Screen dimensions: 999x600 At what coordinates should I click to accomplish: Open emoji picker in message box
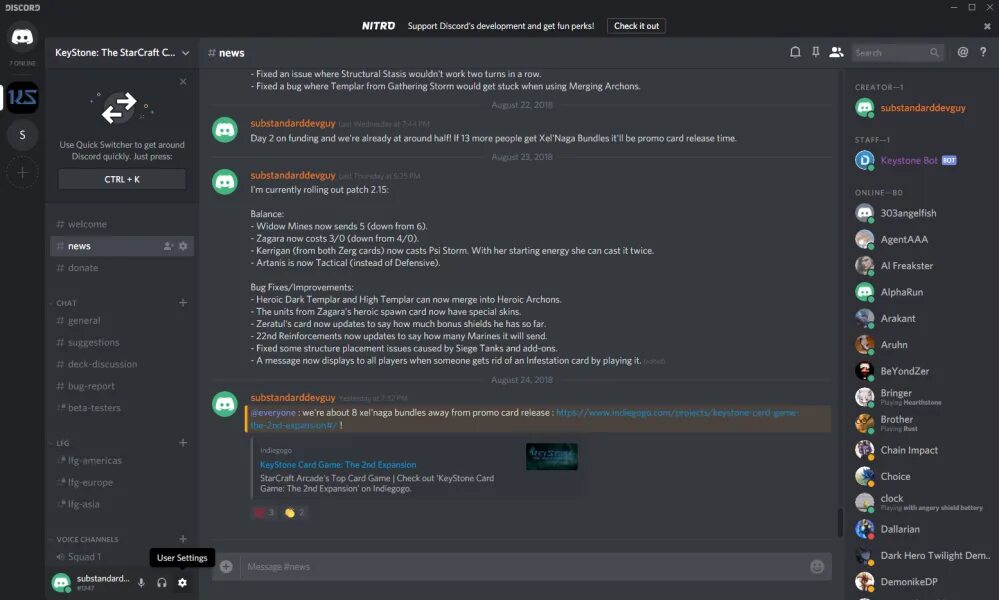click(817, 566)
